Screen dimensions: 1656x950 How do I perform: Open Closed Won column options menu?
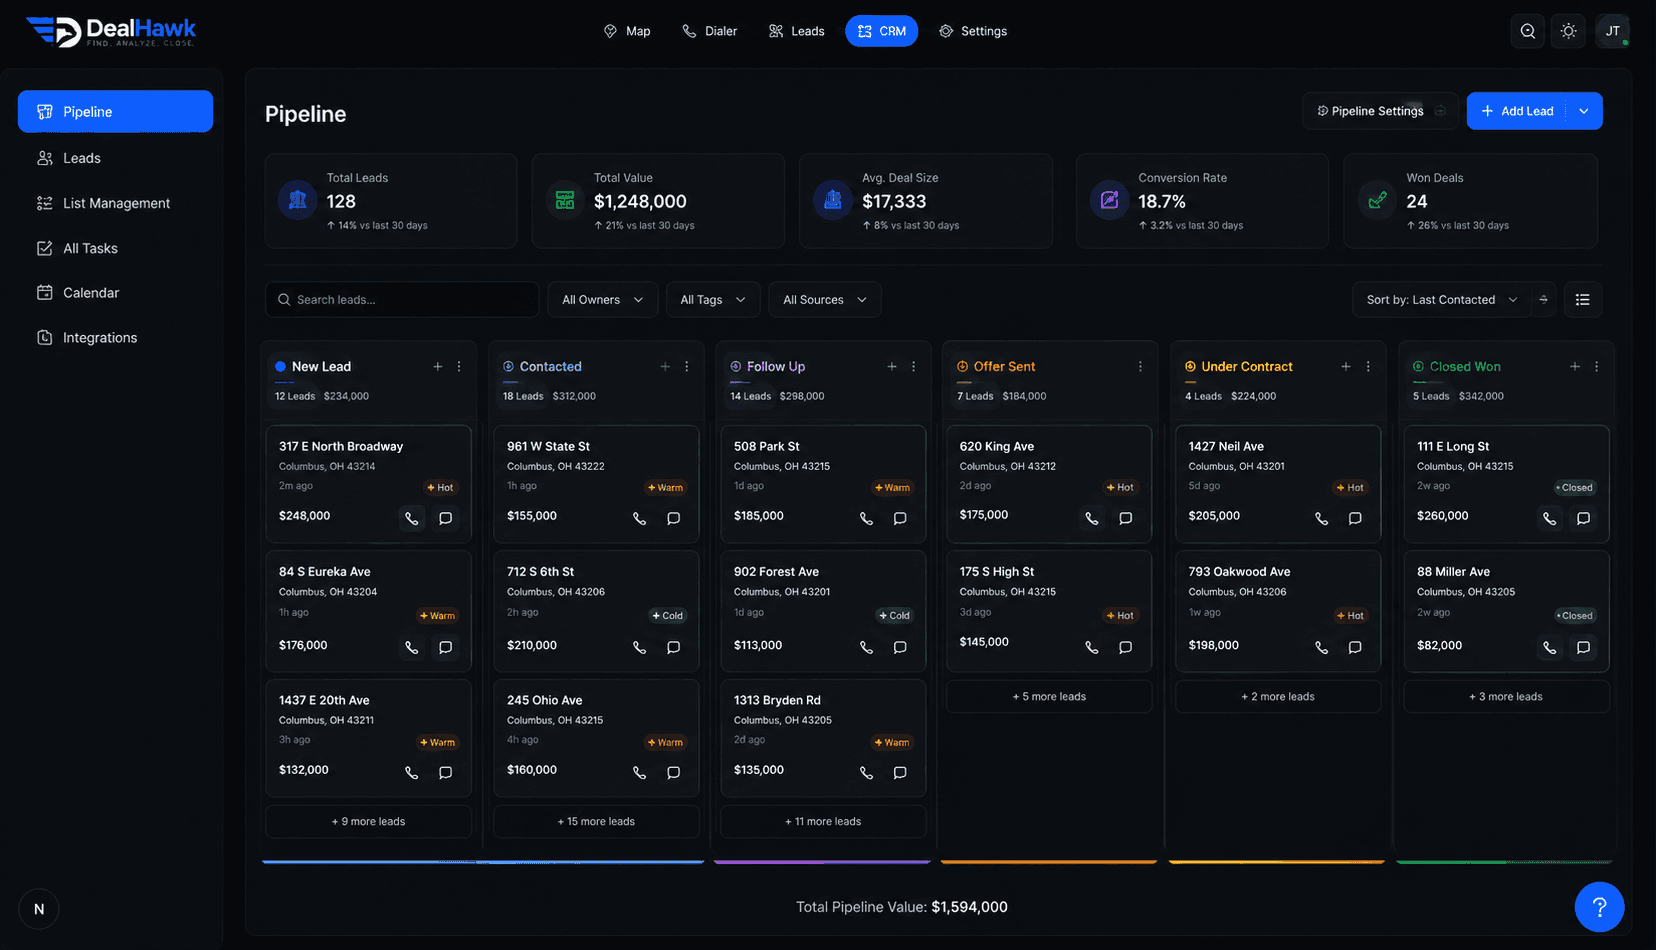pyautogui.click(x=1597, y=367)
